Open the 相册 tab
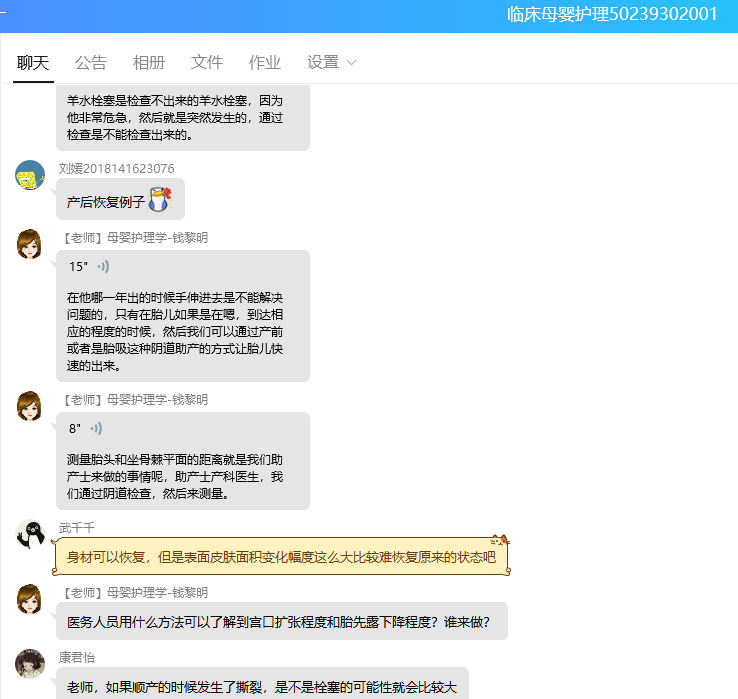The width and height of the screenshot is (738, 699). click(x=149, y=62)
